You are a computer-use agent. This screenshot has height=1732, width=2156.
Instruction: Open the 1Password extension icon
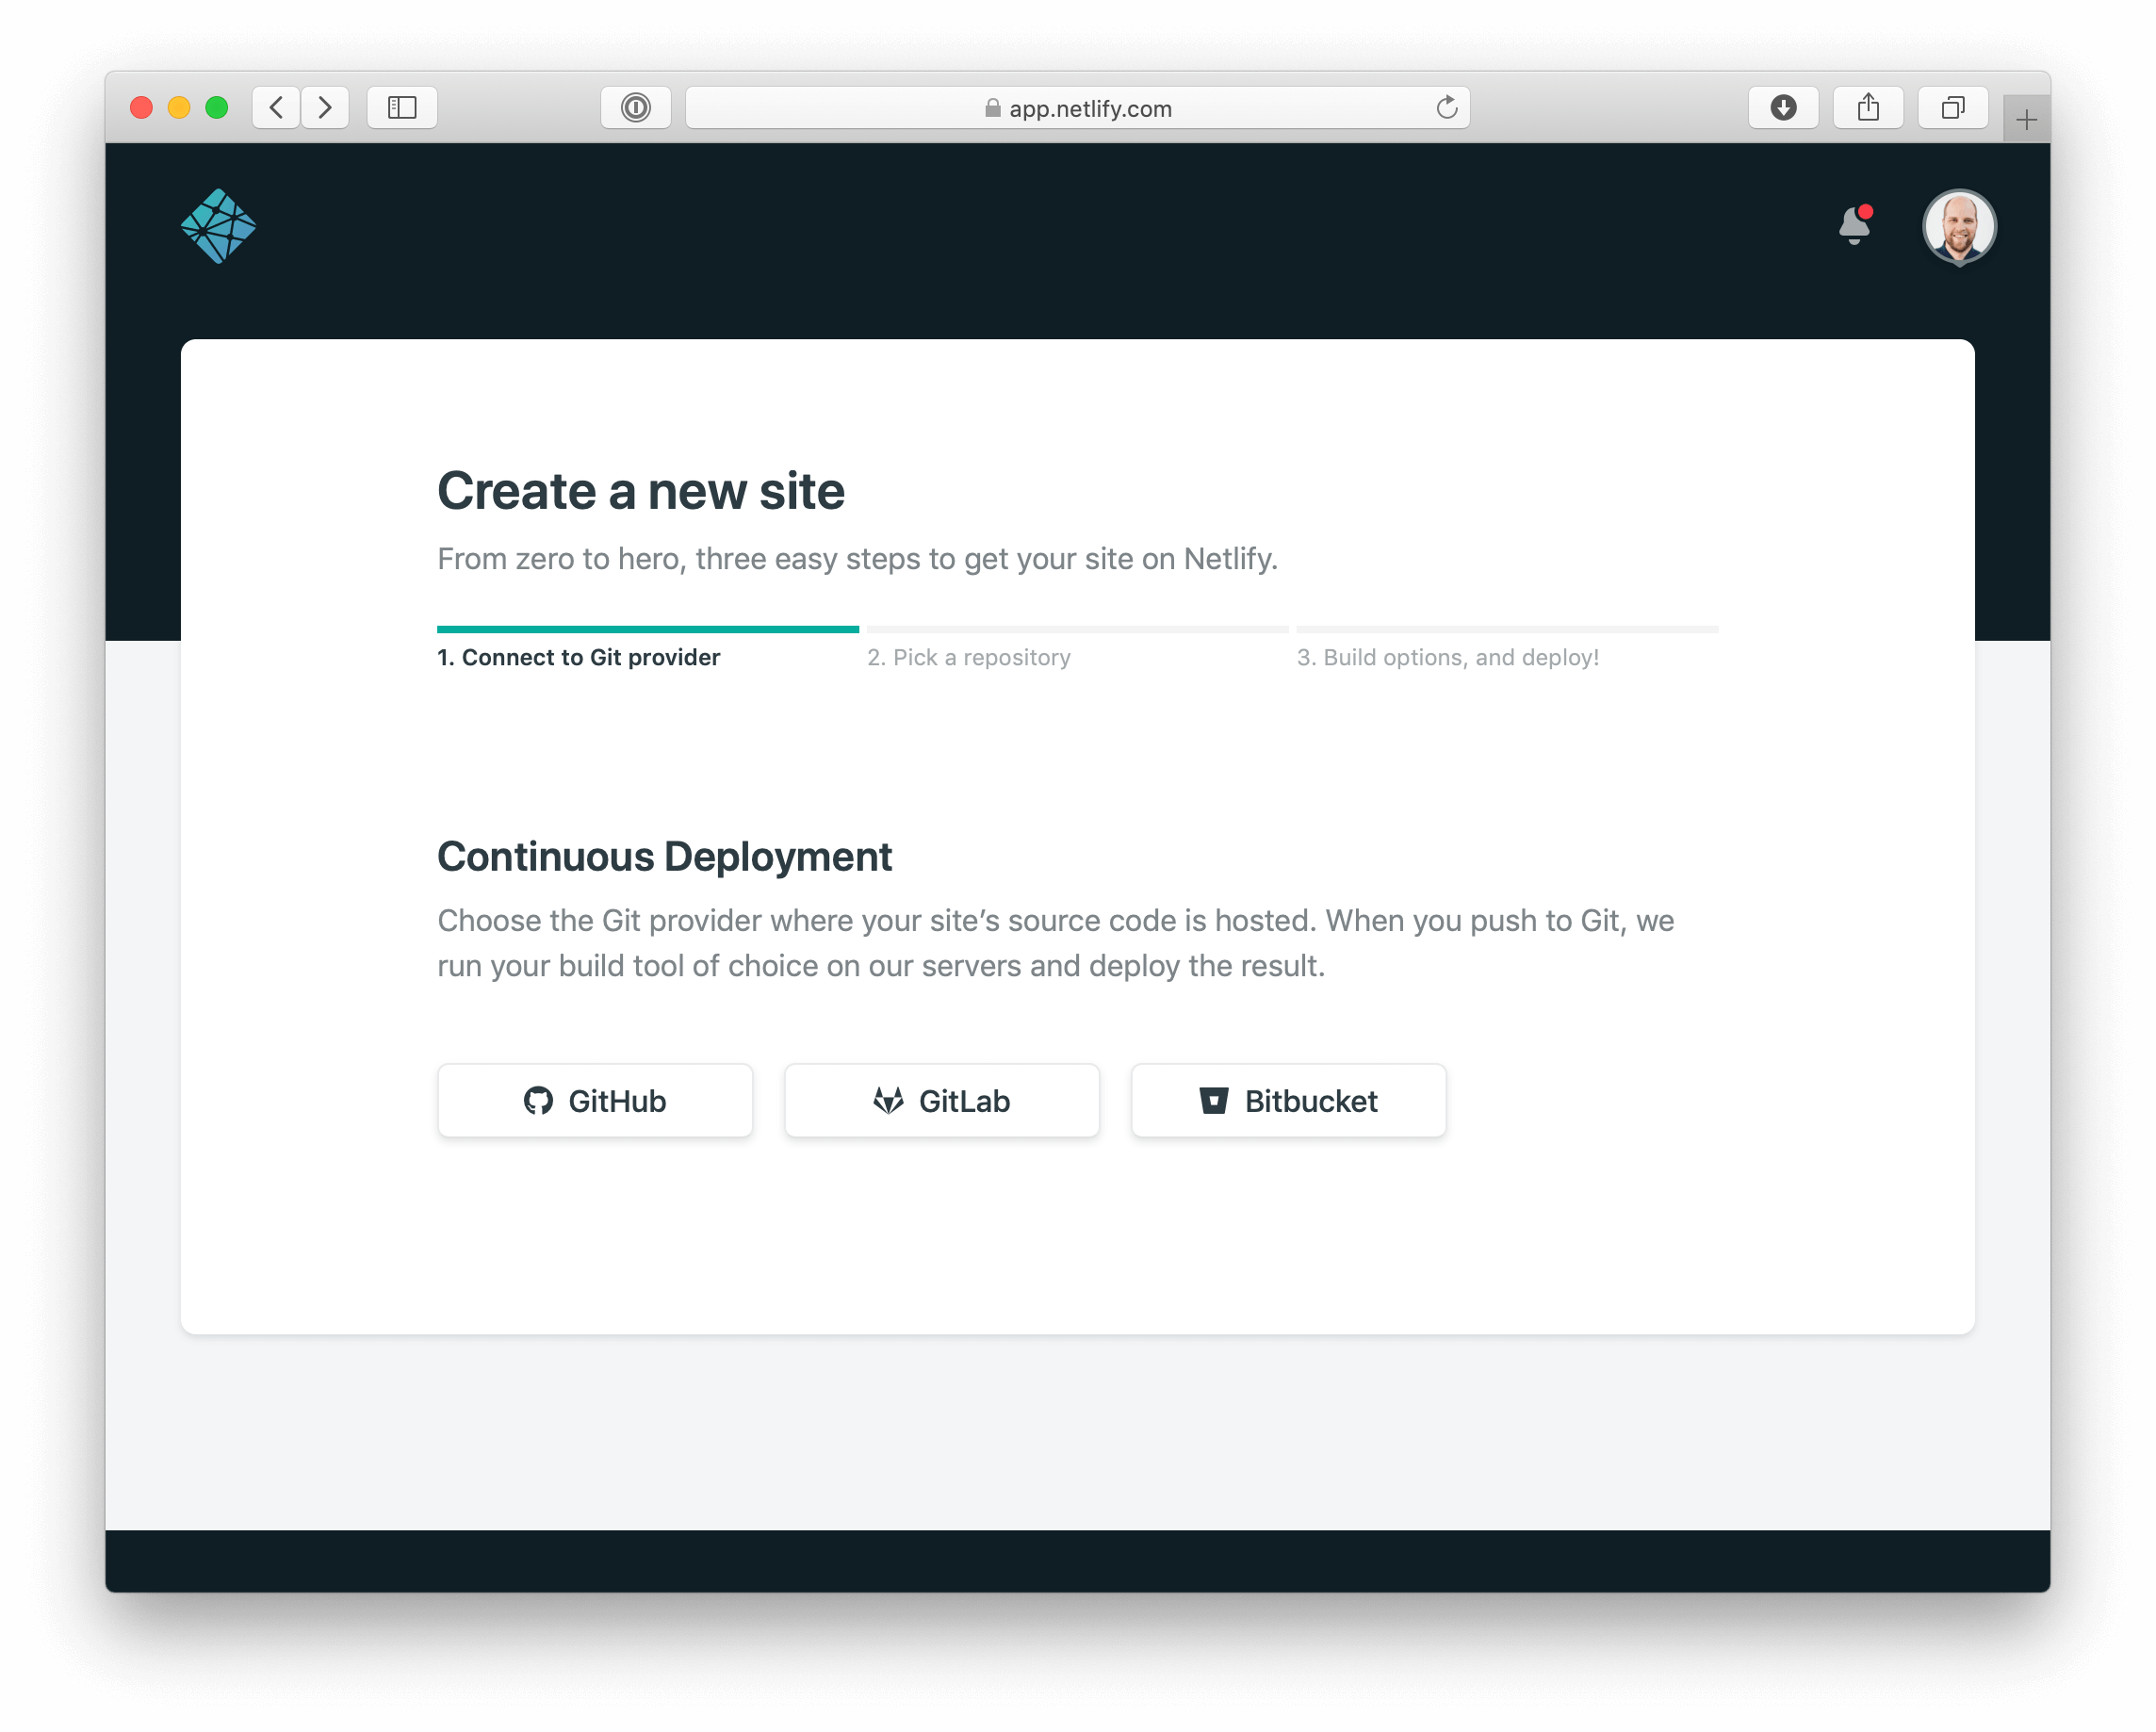tap(636, 107)
